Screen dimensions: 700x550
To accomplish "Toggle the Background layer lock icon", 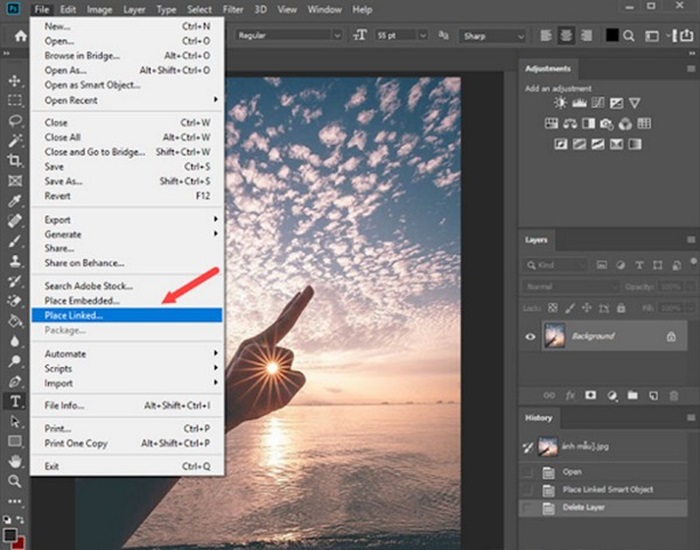I will [671, 337].
